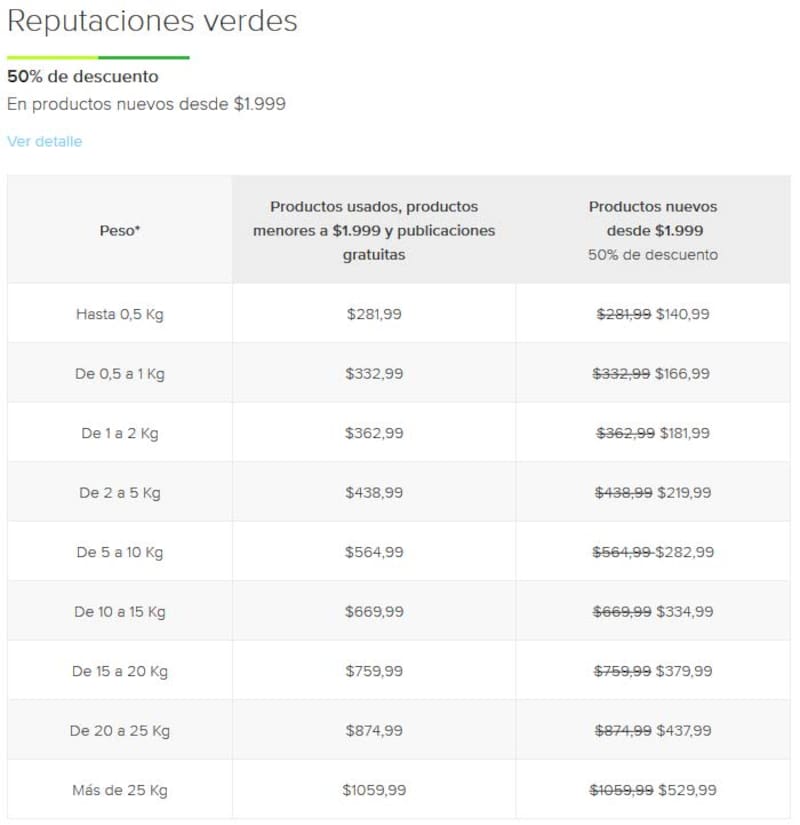The image size is (800, 825).
Task: Click the '50% de descuento' bold text
Action: (83, 76)
